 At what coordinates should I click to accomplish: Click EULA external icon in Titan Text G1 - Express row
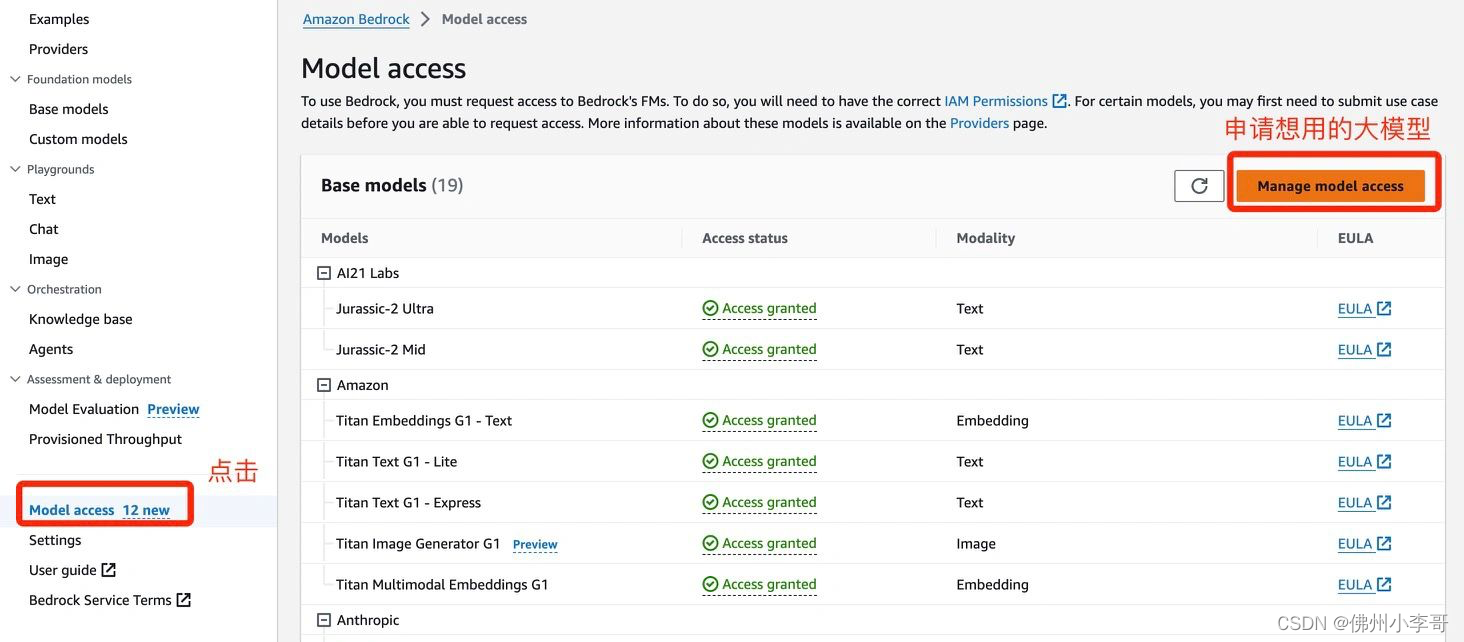point(1384,502)
